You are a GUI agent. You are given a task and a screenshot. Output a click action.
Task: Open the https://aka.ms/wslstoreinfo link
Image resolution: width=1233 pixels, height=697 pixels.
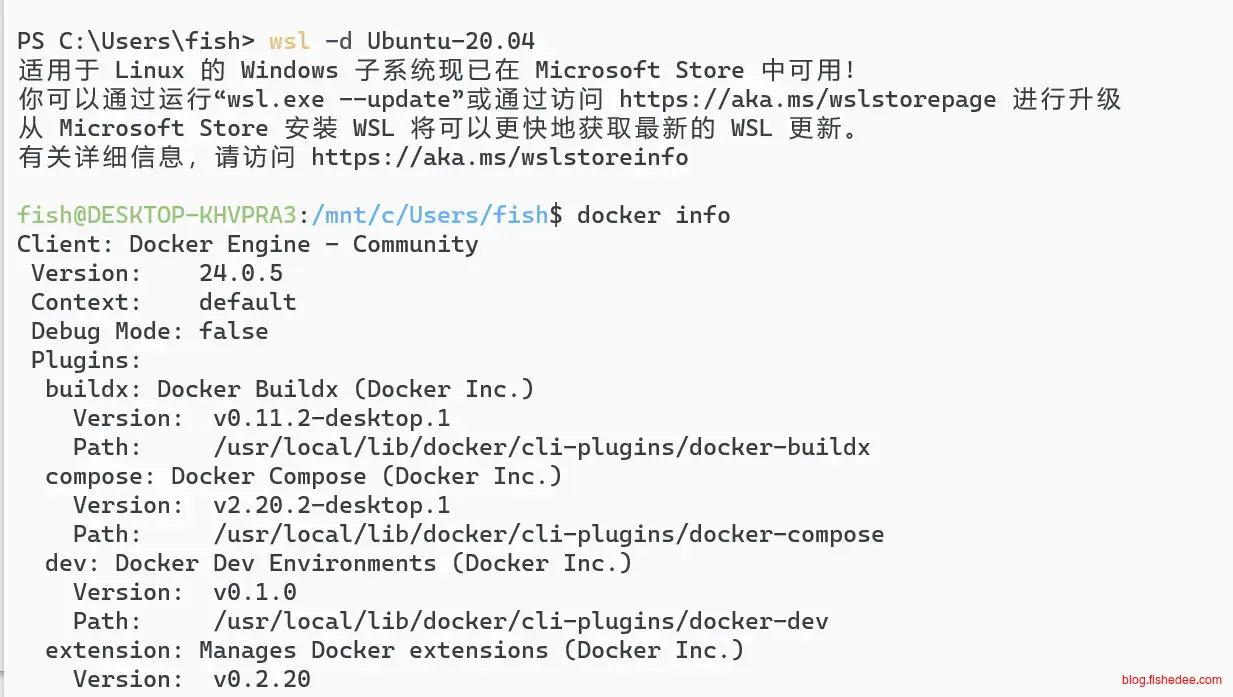499,157
